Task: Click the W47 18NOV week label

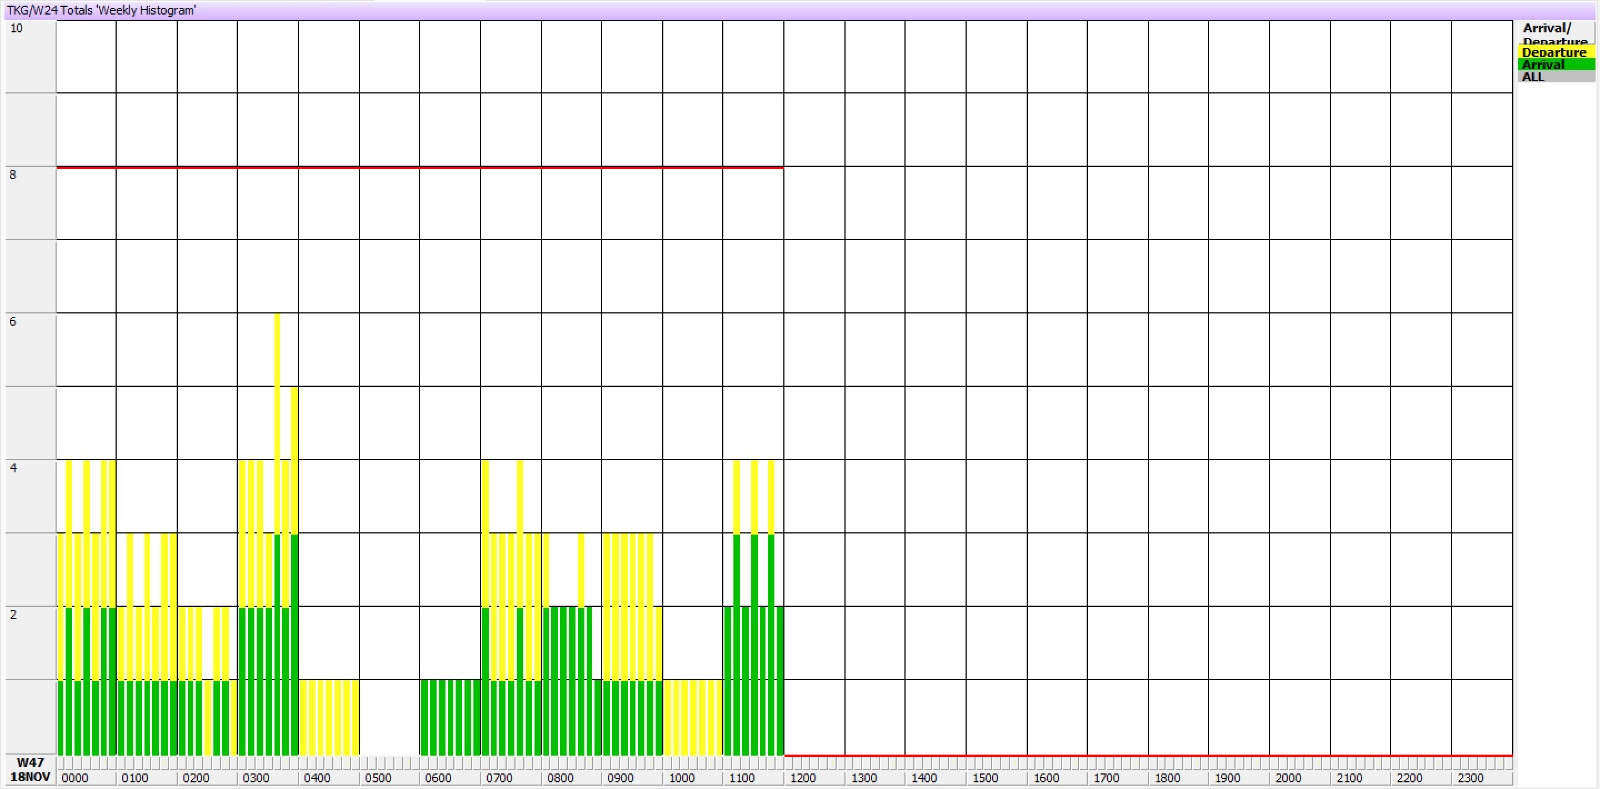Action: click(30, 770)
